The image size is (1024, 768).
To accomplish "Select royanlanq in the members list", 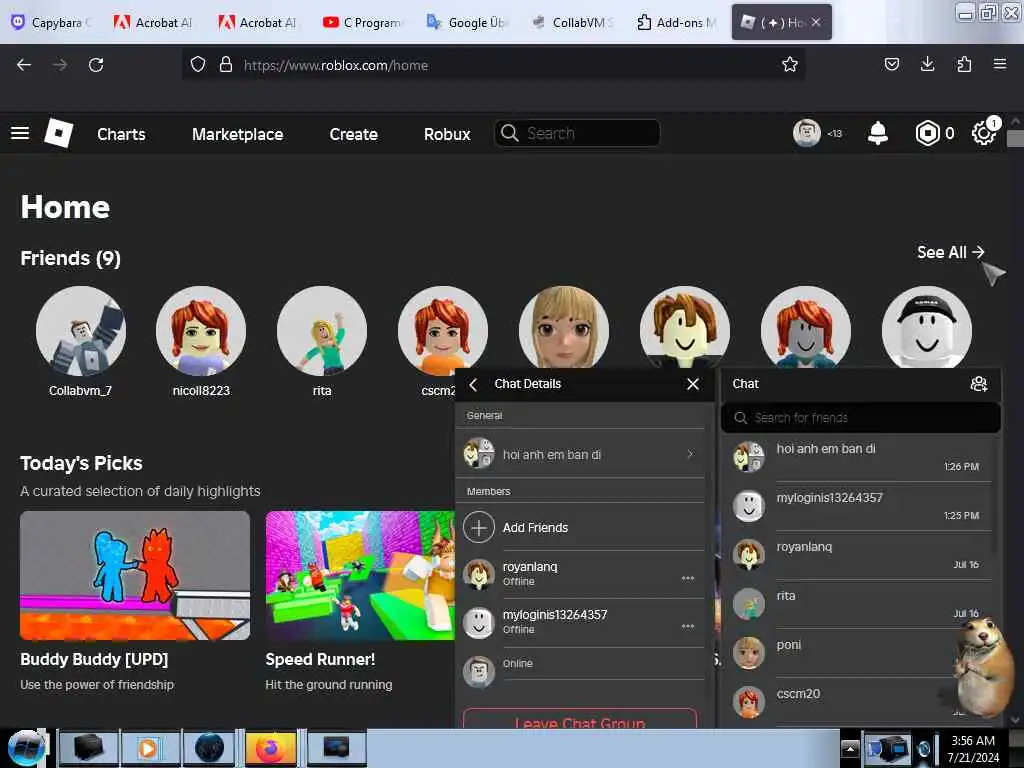I will (x=580, y=574).
